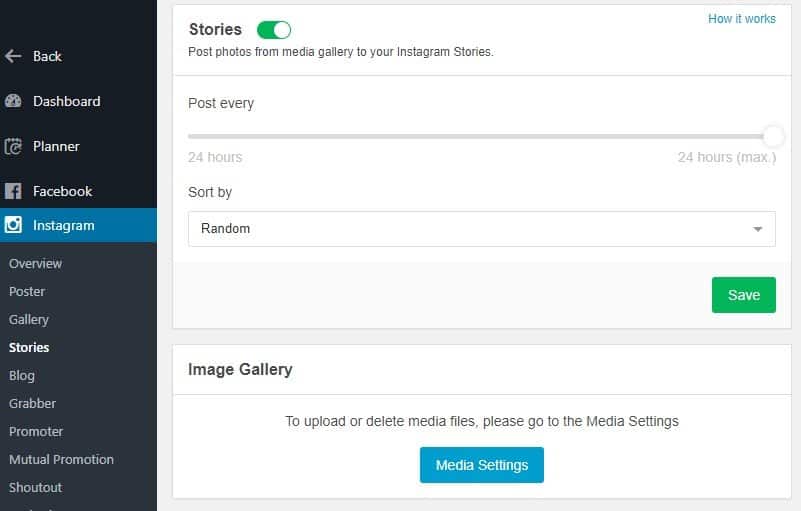Click the Post every slider handle
The height and width of the screenshot is (511, 801).
click(x=773, y=136)
